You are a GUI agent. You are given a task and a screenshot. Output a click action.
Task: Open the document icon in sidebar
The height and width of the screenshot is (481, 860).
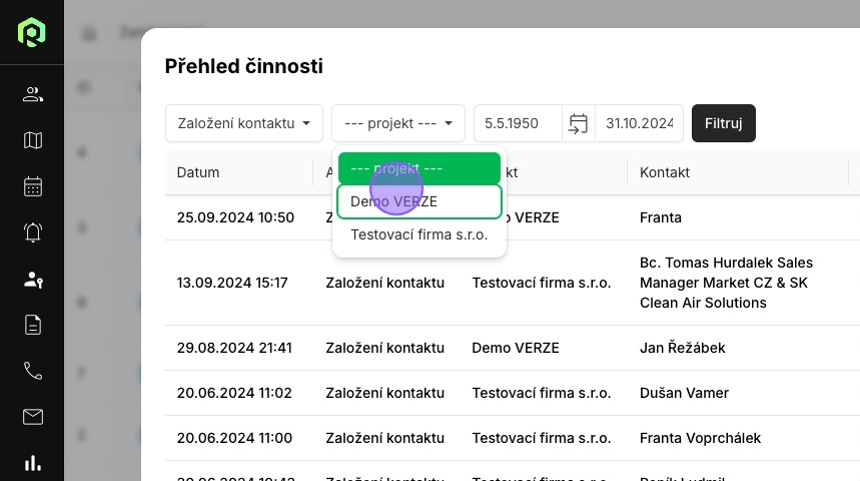(x=33, y=325)
